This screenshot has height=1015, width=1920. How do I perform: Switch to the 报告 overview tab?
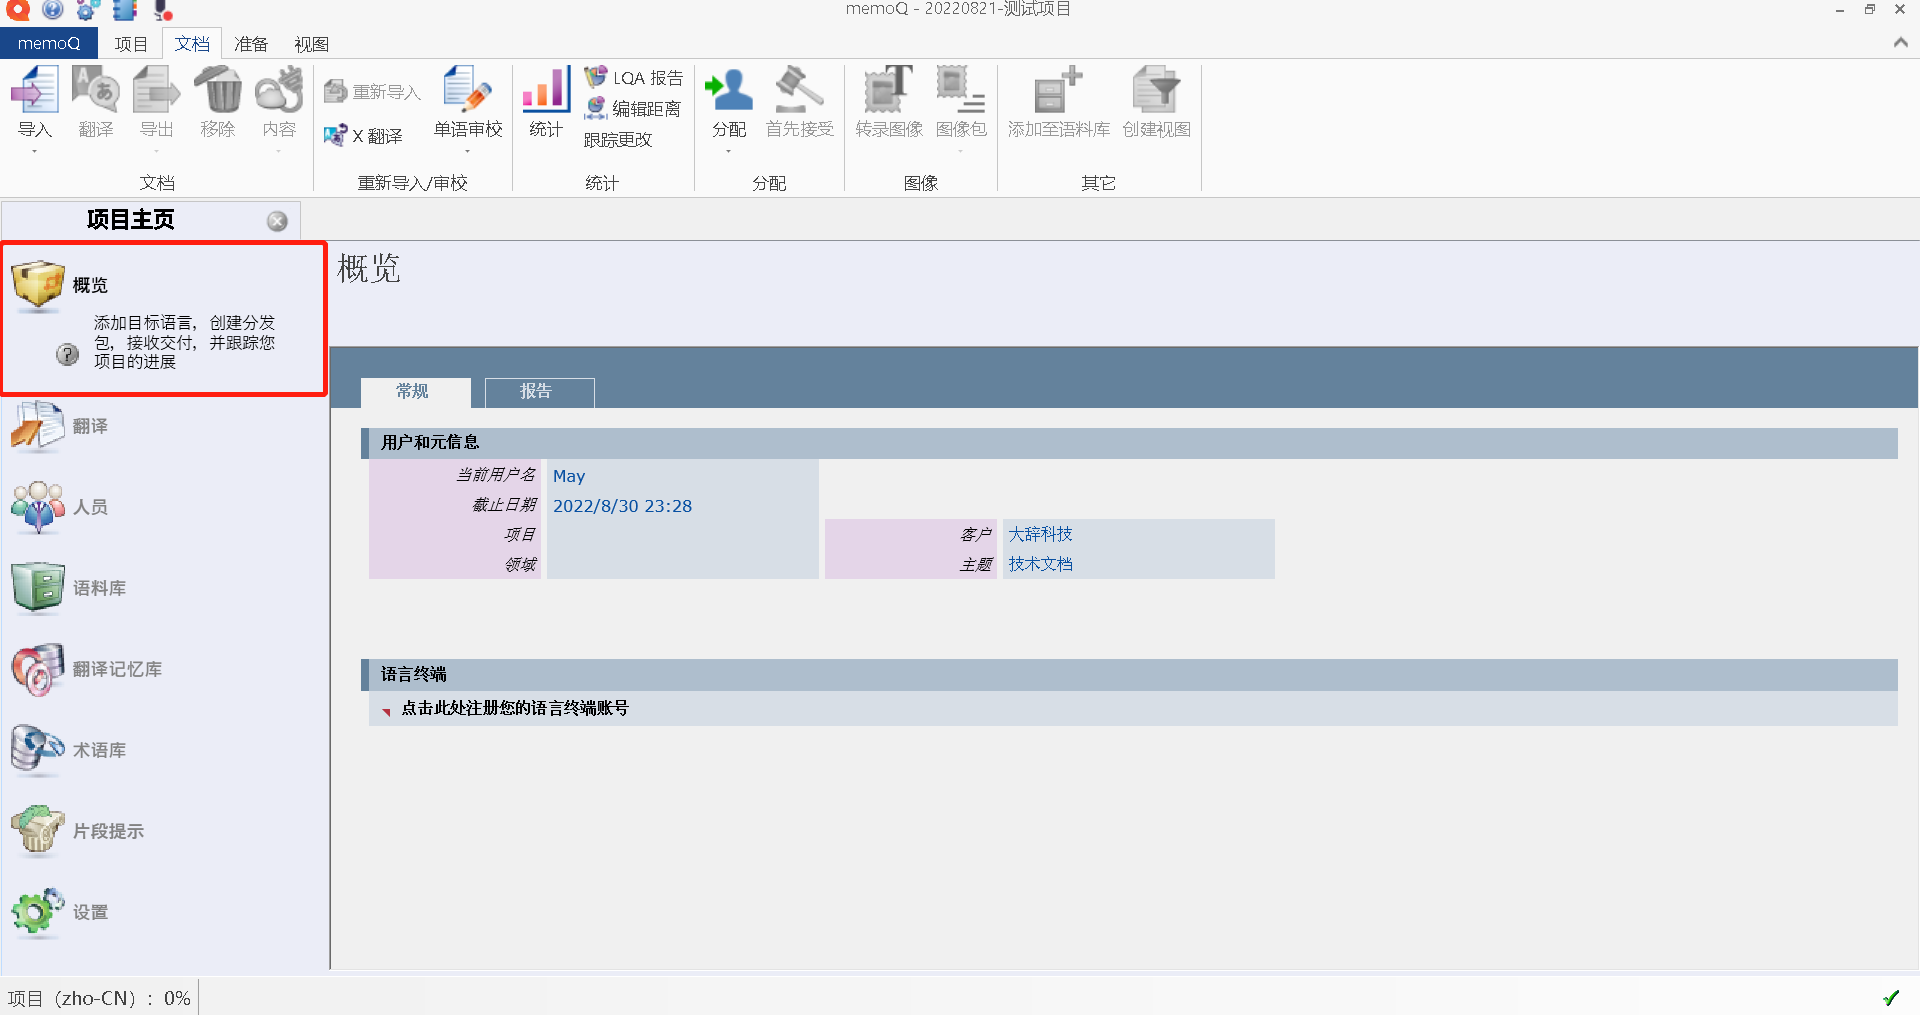click(539, 392)
